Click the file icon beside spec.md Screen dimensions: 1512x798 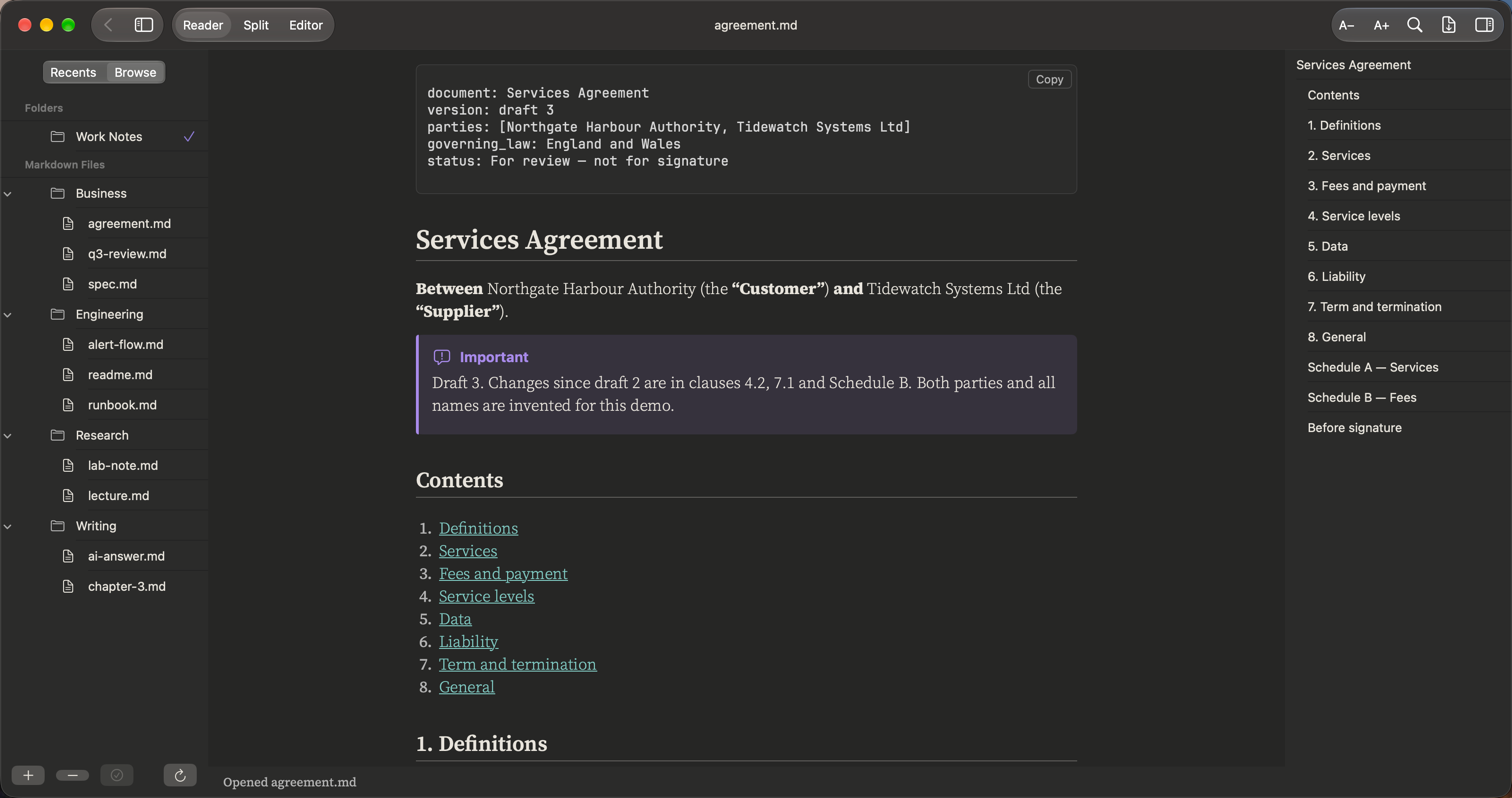(68, 284)
